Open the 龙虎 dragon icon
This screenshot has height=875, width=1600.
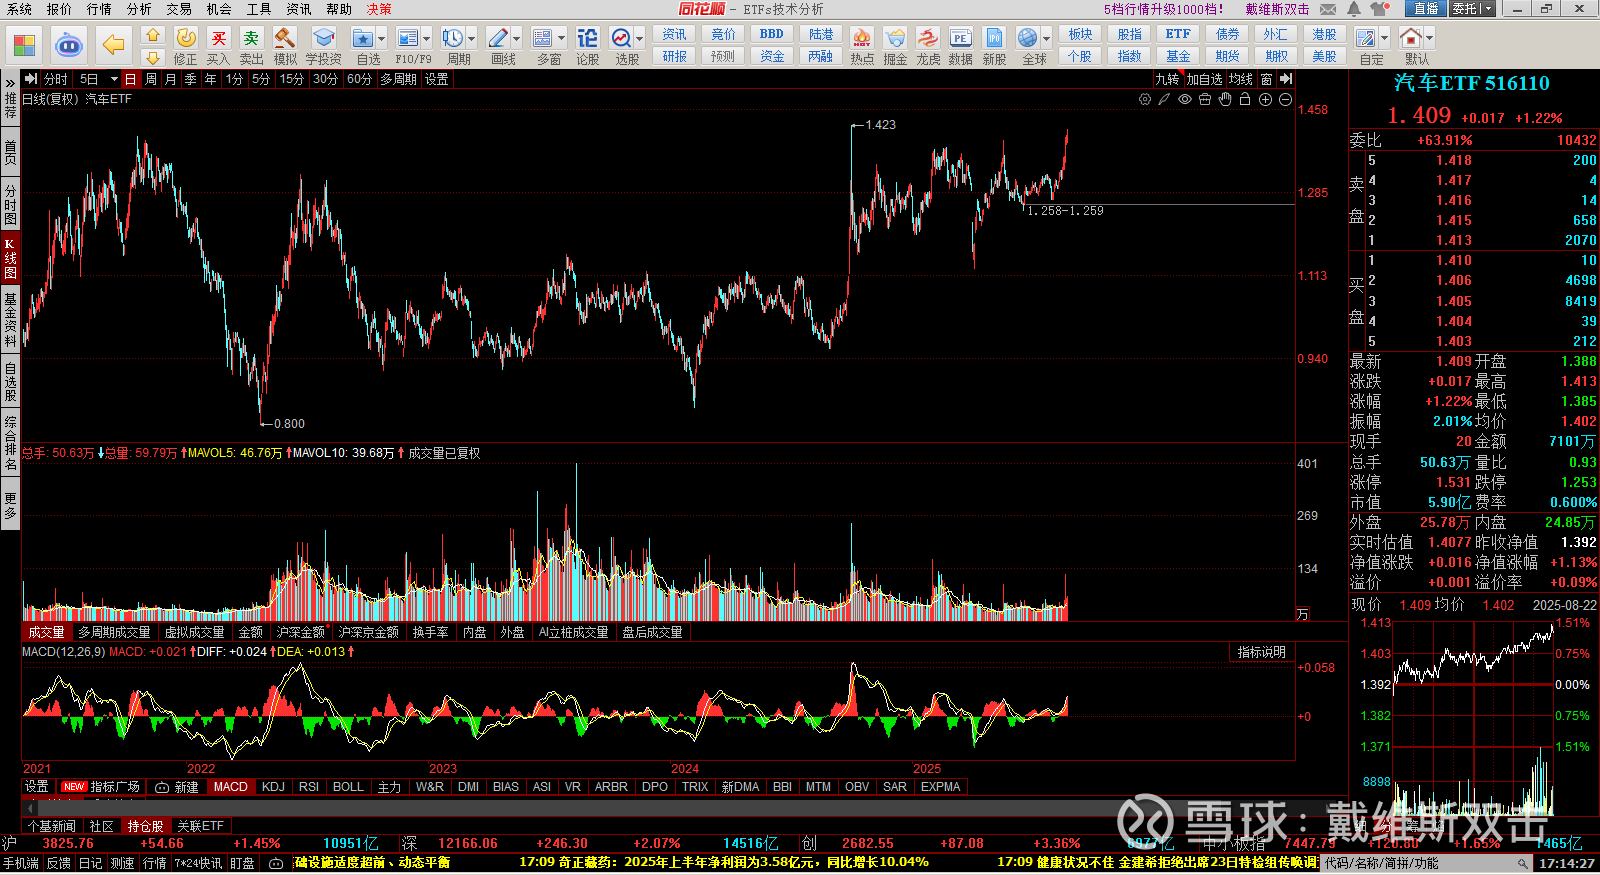pos(928,46)
